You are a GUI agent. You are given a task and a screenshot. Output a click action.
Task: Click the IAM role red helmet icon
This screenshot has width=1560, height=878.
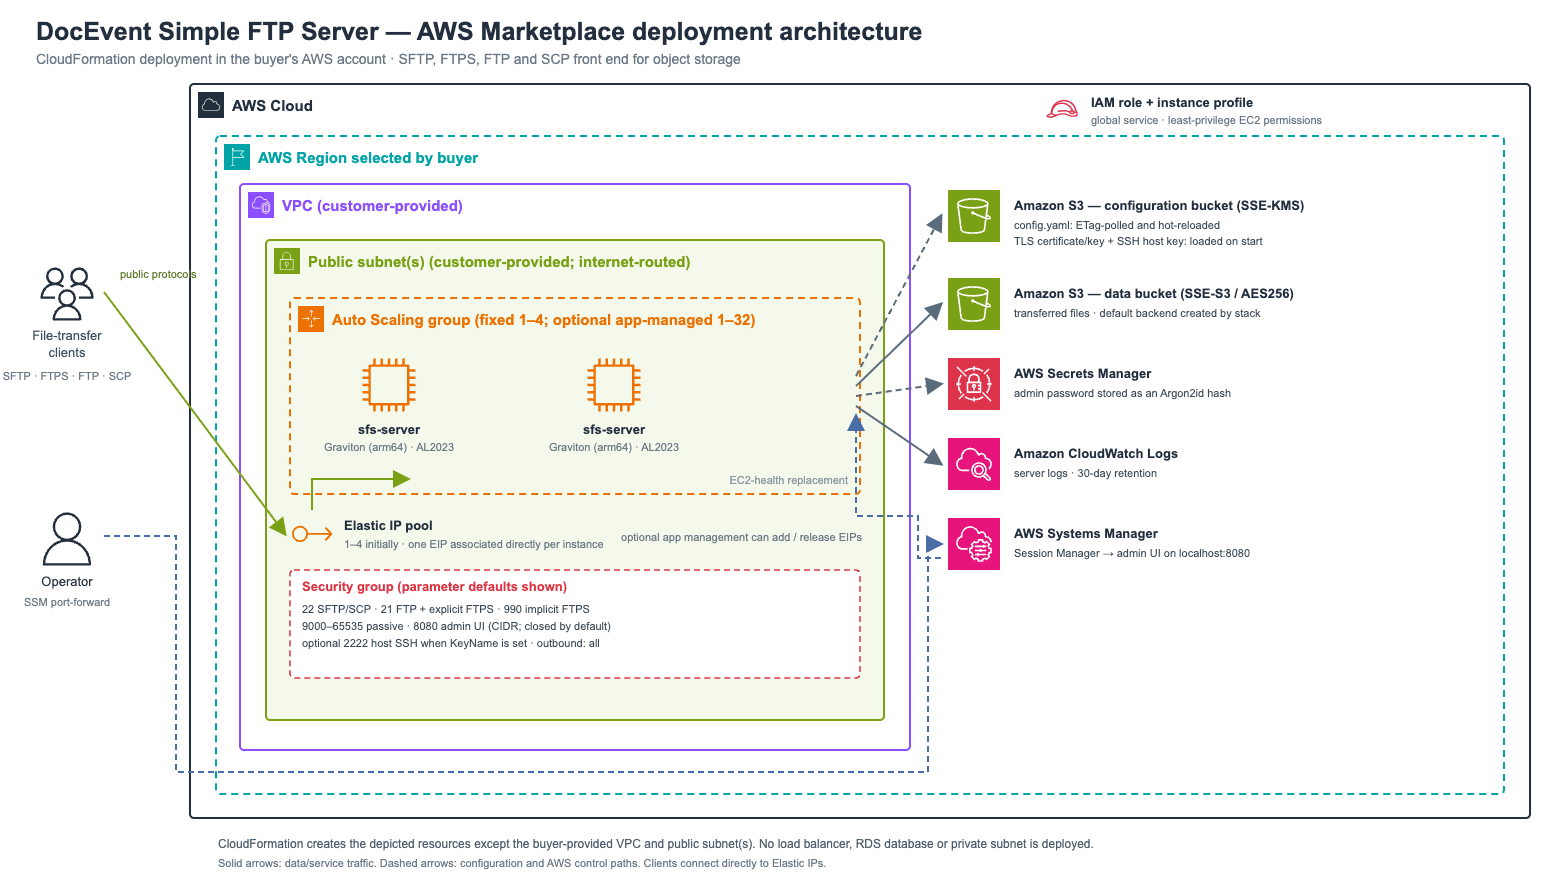coord(1062,109)
